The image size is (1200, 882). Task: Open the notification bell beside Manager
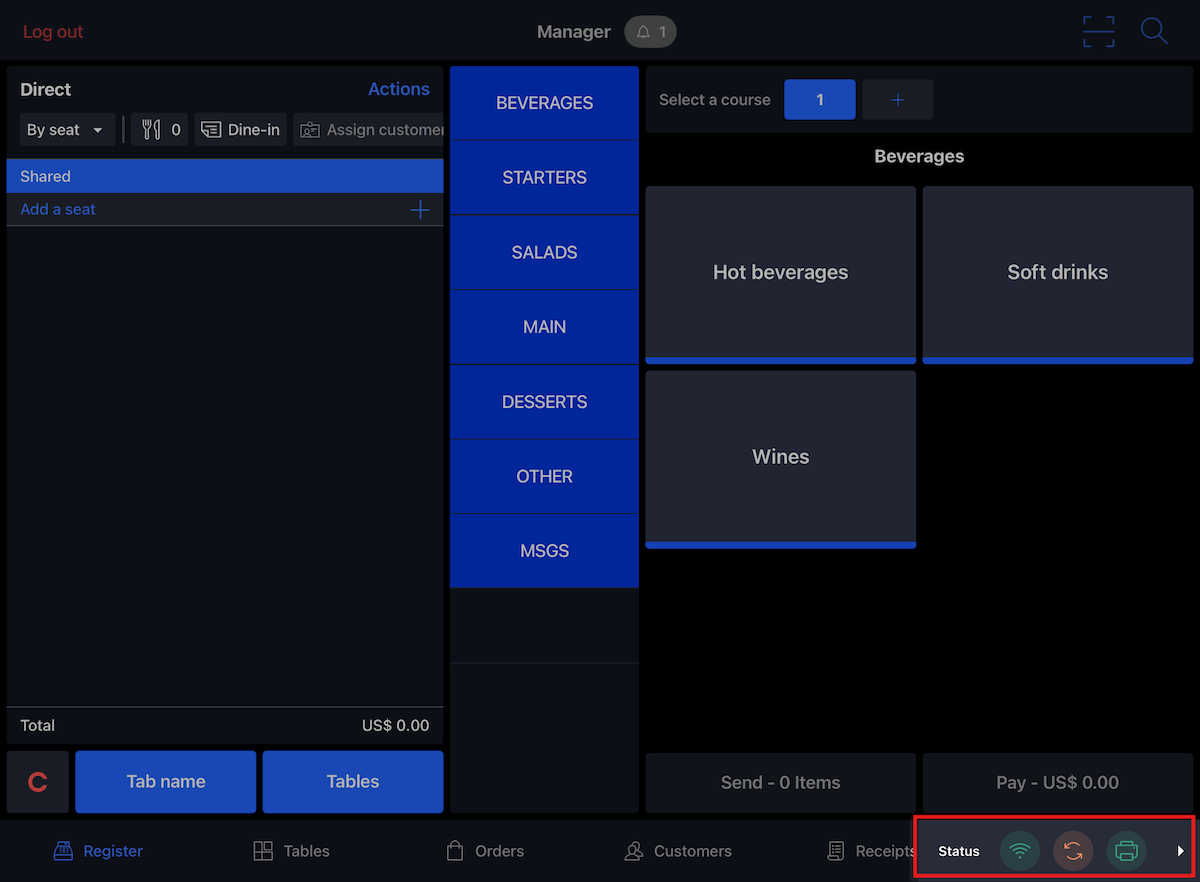pos(650,31)
